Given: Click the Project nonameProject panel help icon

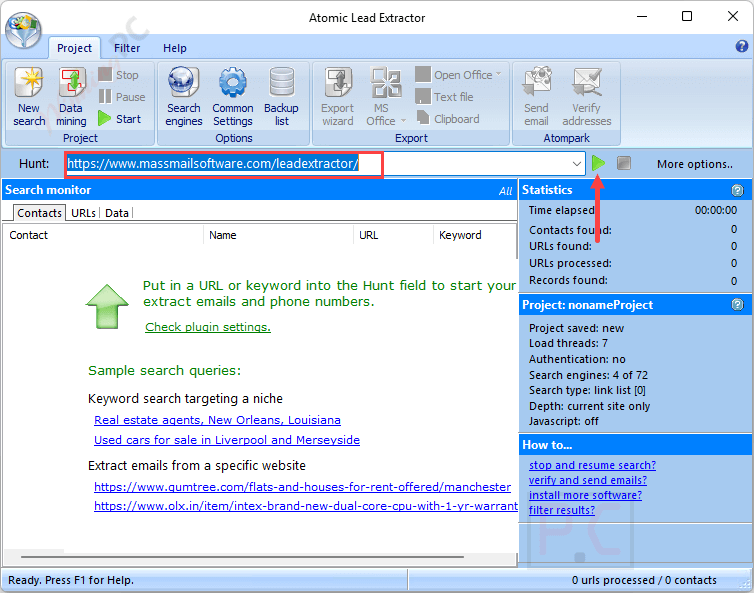Looking at the screenshot, I should tap(737, 304).
